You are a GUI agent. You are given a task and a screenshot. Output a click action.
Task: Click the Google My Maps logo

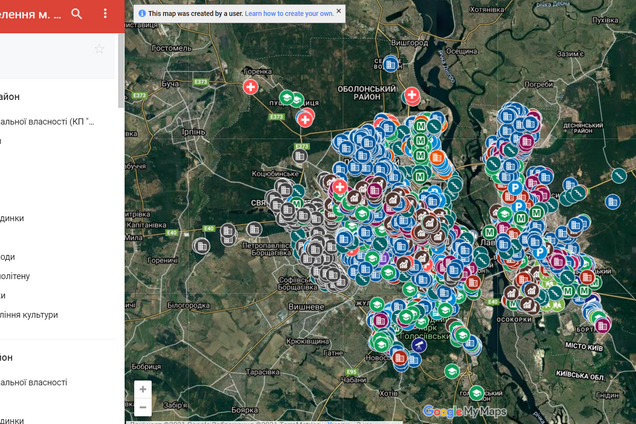(x=464, y=411)
